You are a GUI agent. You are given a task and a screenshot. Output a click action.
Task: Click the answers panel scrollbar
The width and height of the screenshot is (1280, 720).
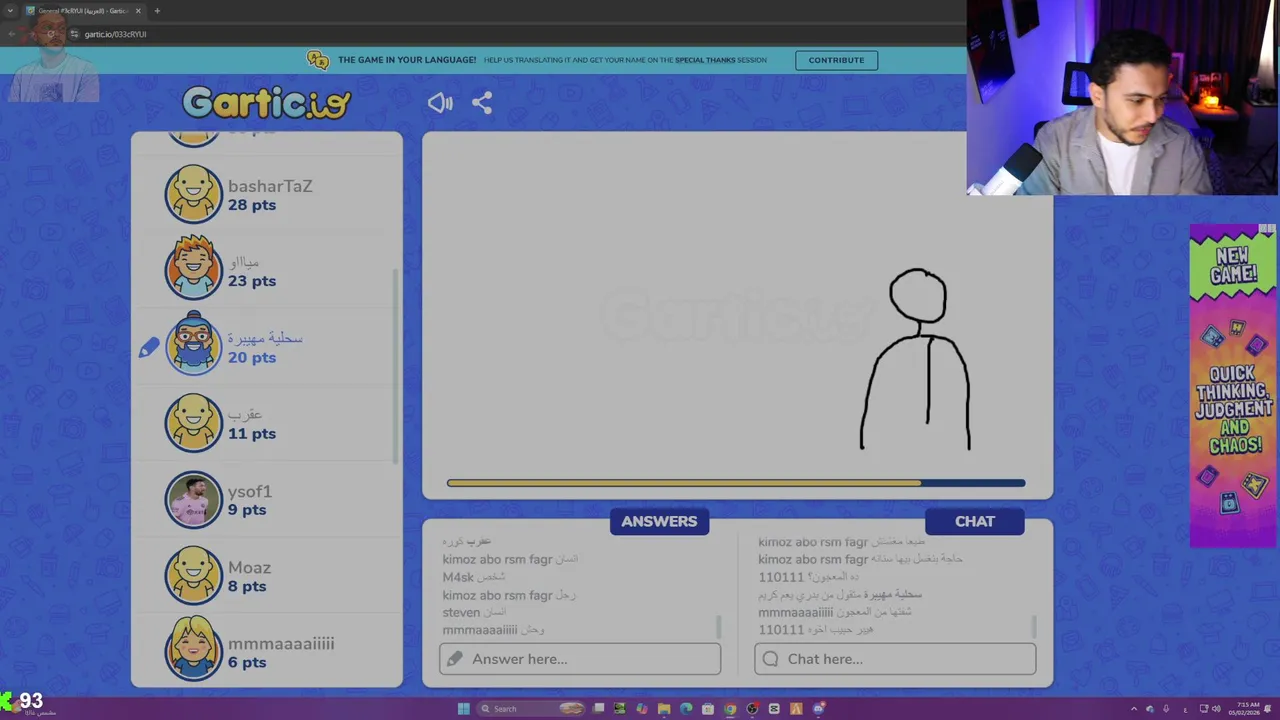[719, 627]
